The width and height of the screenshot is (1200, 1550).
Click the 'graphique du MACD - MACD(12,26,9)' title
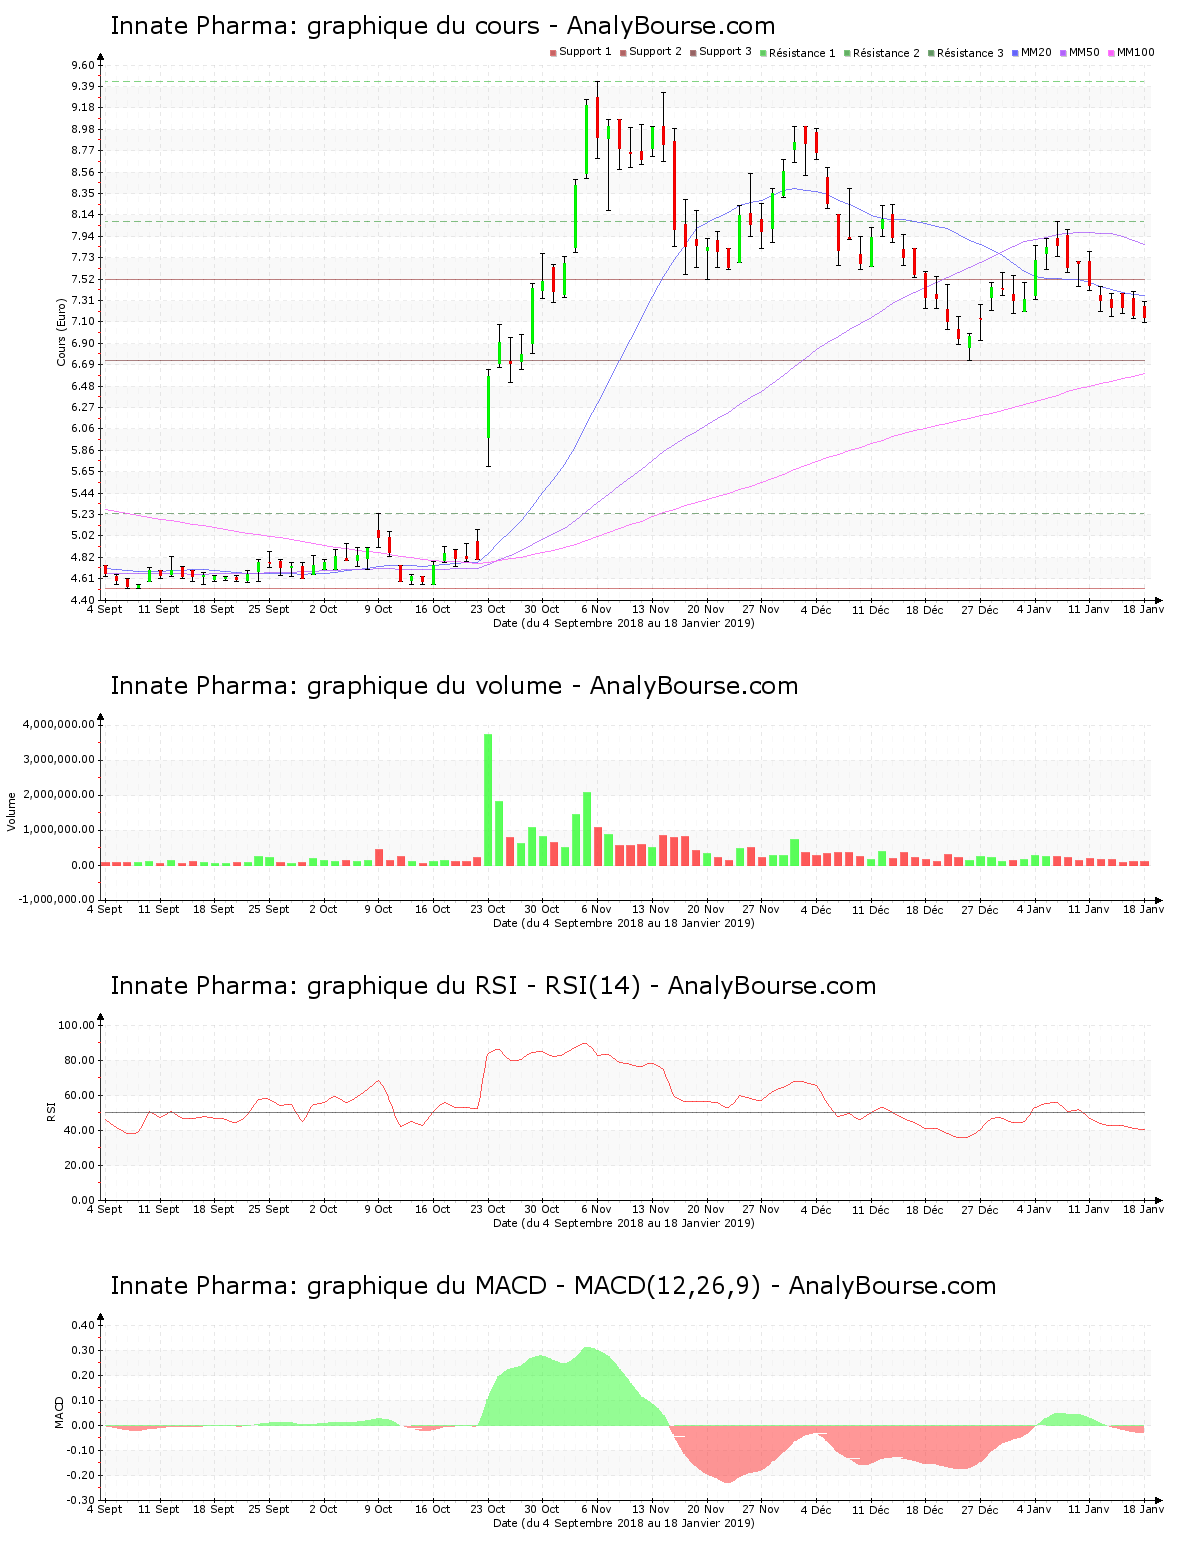coord(553,1286)
